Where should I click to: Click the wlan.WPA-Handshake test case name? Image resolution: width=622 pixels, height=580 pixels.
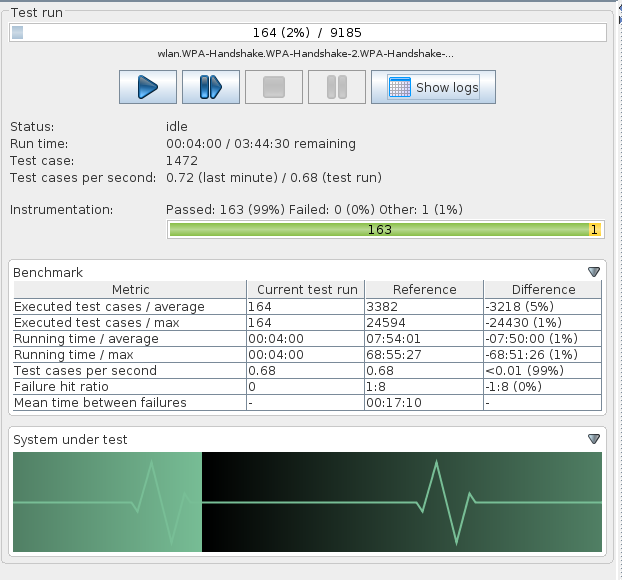tap(305, 54)
